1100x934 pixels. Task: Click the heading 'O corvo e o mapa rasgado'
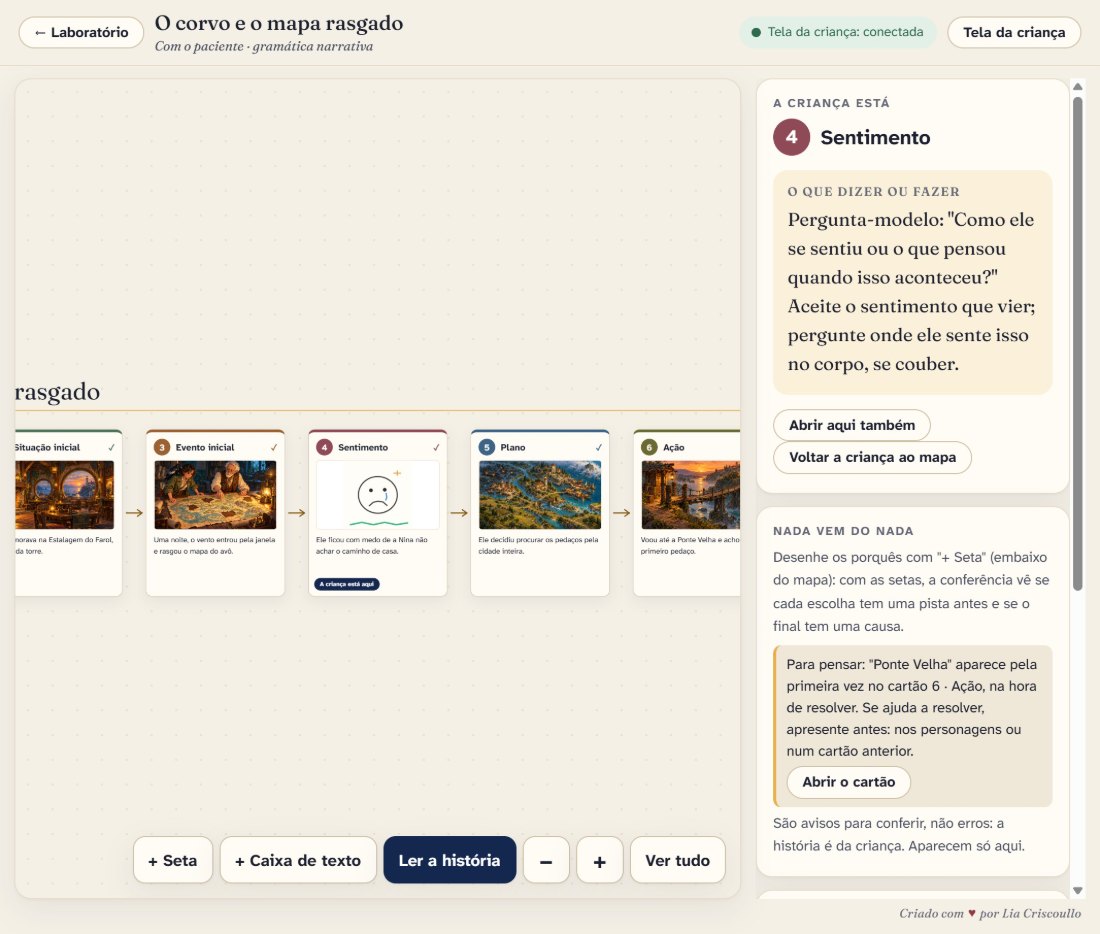coord(279,23)
